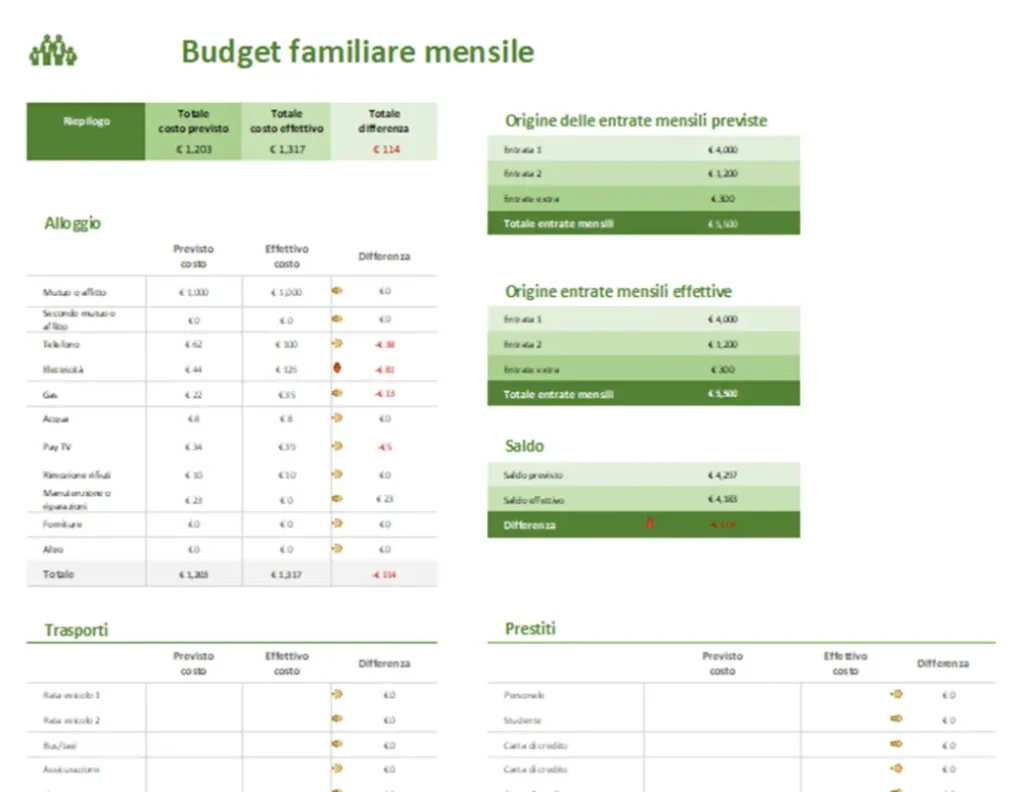Select the Rata veicolo 1 previsto cost cell

[x=193, y=695]
